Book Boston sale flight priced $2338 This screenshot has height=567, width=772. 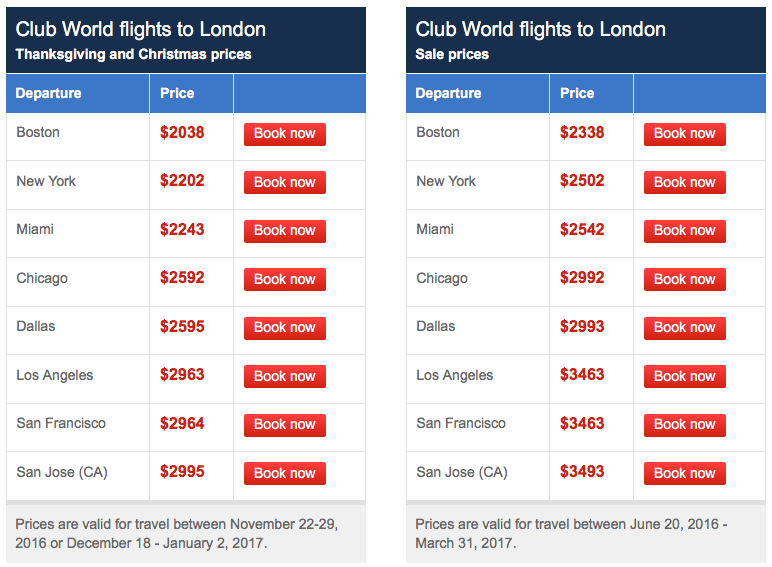click(684, 134)
